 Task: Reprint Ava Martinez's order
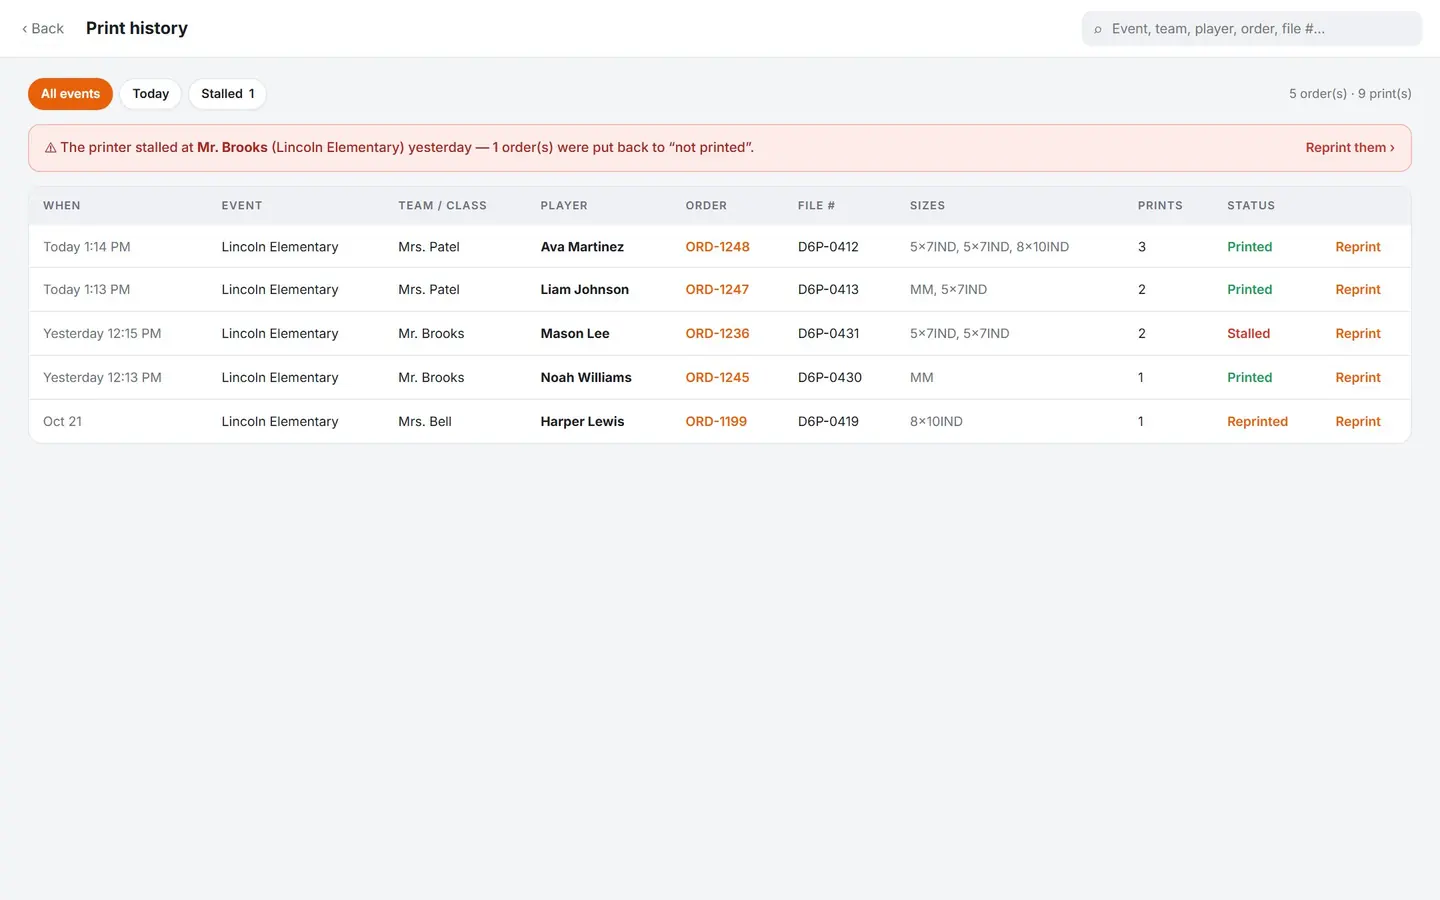pos(1358,247)
